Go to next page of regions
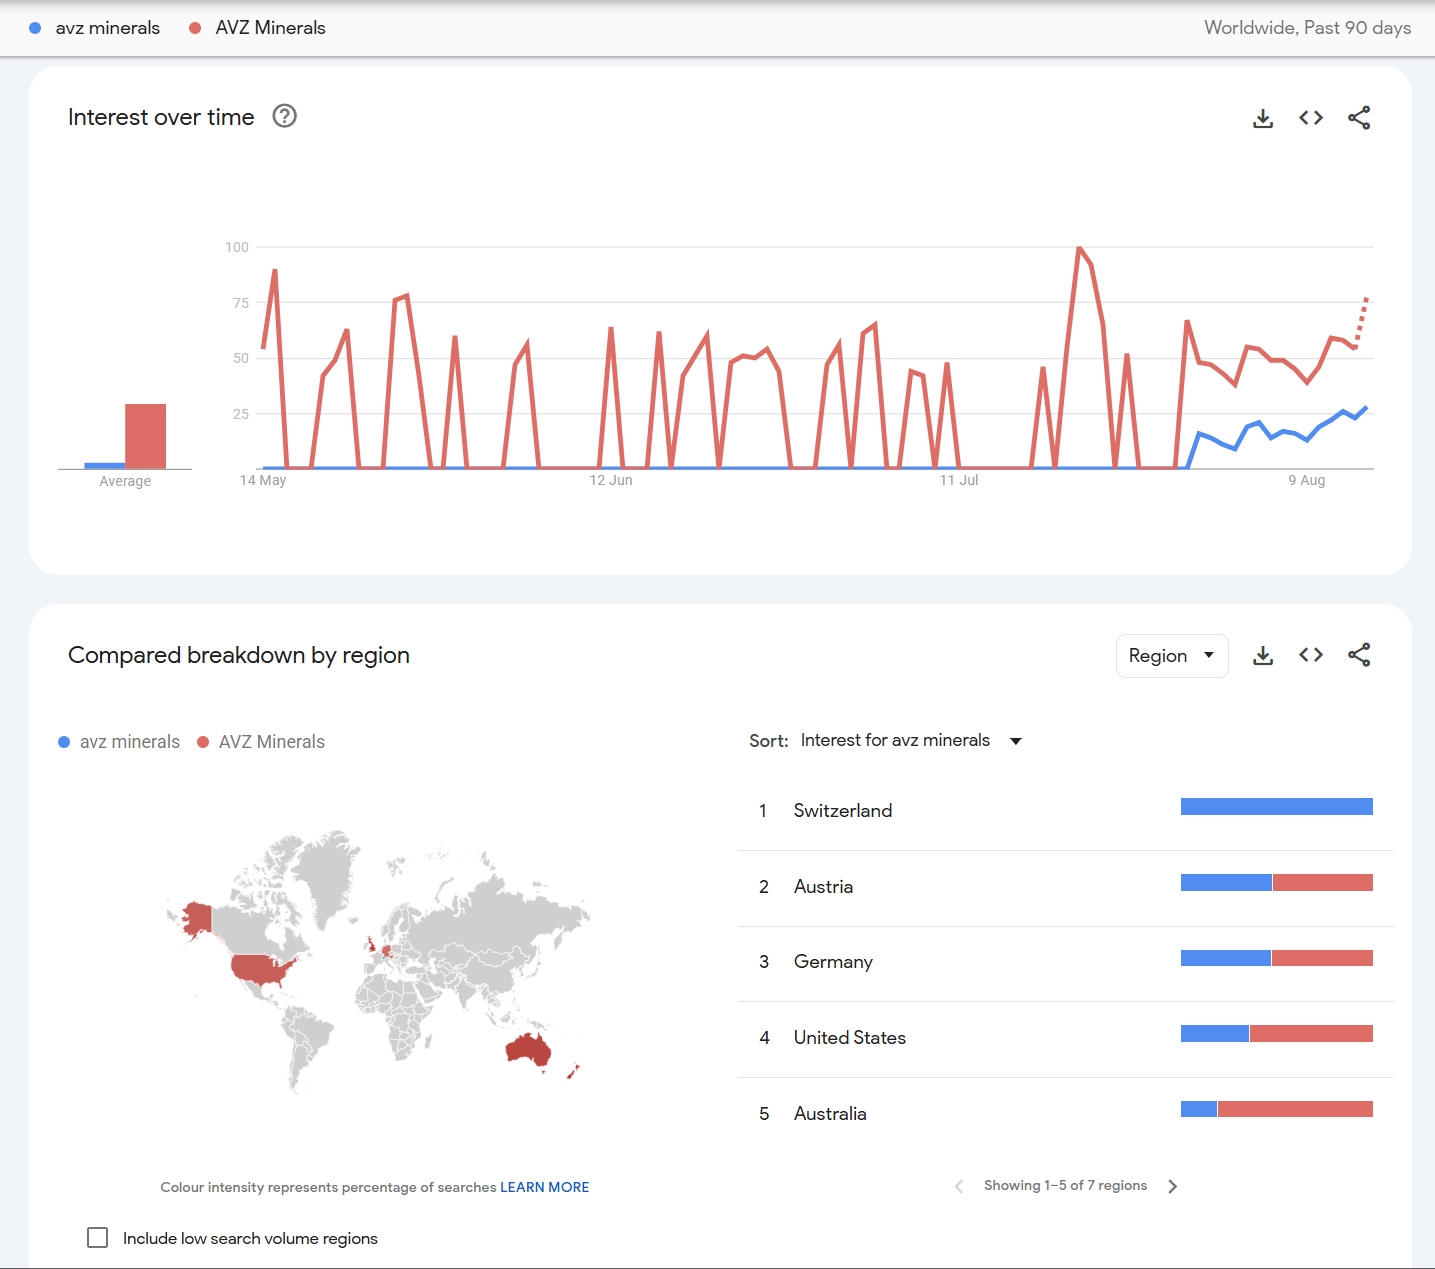The width and height of the screenshot is (1435, 1269). 1173,1186
